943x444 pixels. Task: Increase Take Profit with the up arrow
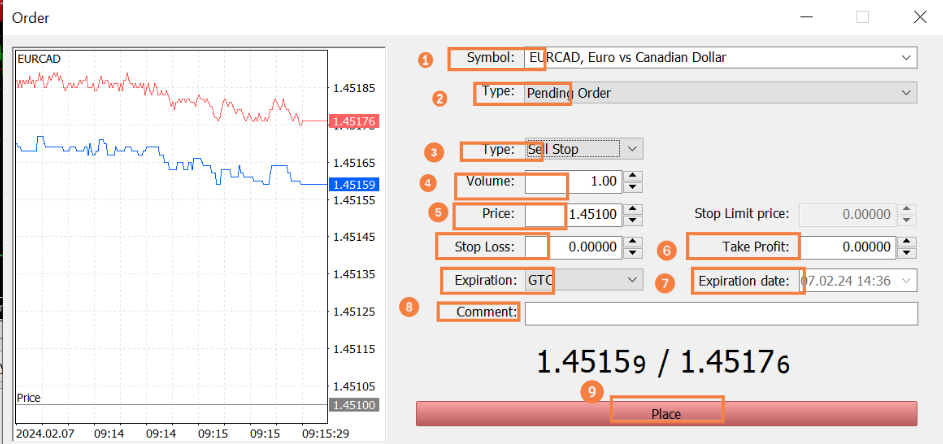tap(906, 241)
